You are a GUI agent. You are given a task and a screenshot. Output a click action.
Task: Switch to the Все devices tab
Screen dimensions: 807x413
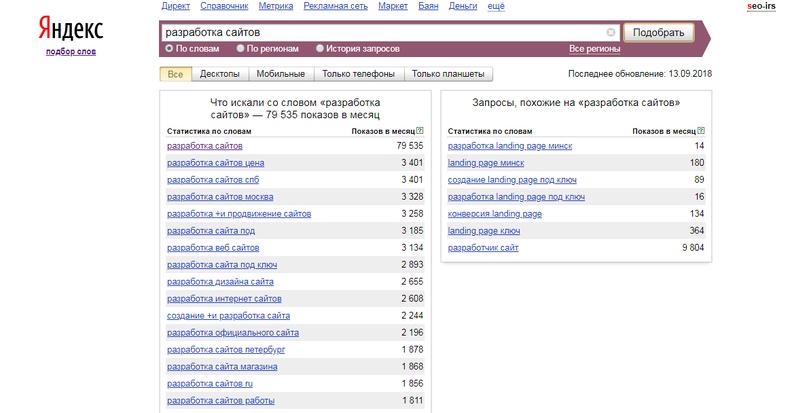click(176, 74)
